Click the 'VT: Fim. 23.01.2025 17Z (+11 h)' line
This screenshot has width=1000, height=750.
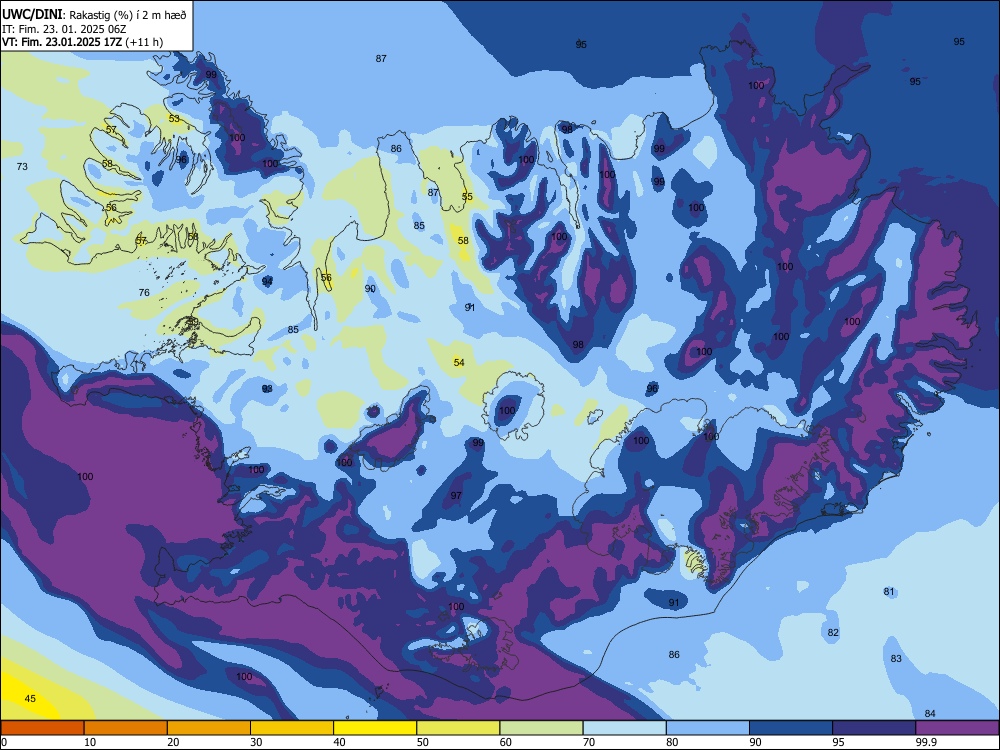tap(82, 42)
